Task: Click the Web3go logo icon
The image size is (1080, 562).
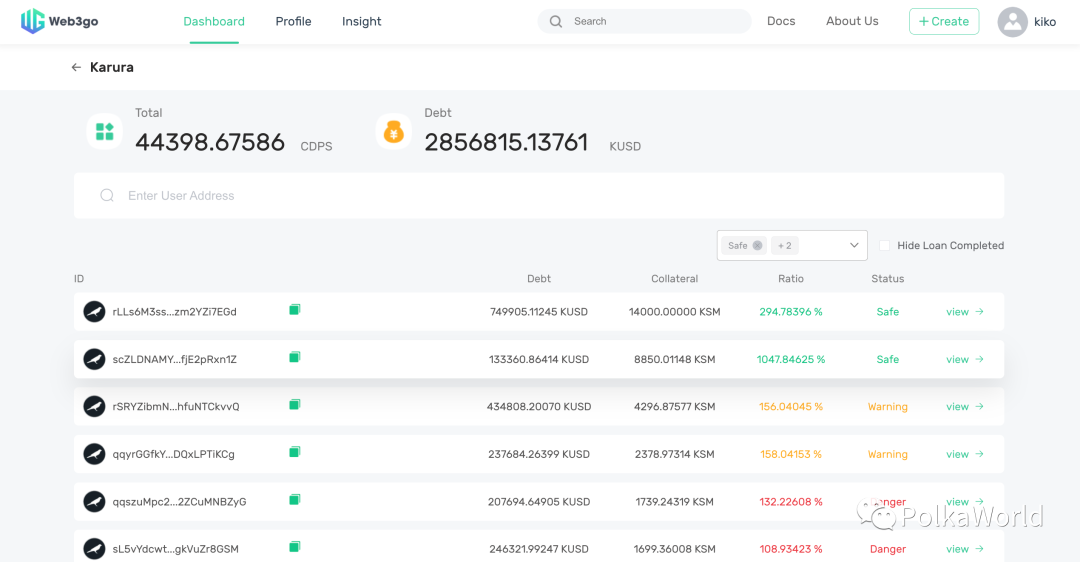Action: (32, 21)
